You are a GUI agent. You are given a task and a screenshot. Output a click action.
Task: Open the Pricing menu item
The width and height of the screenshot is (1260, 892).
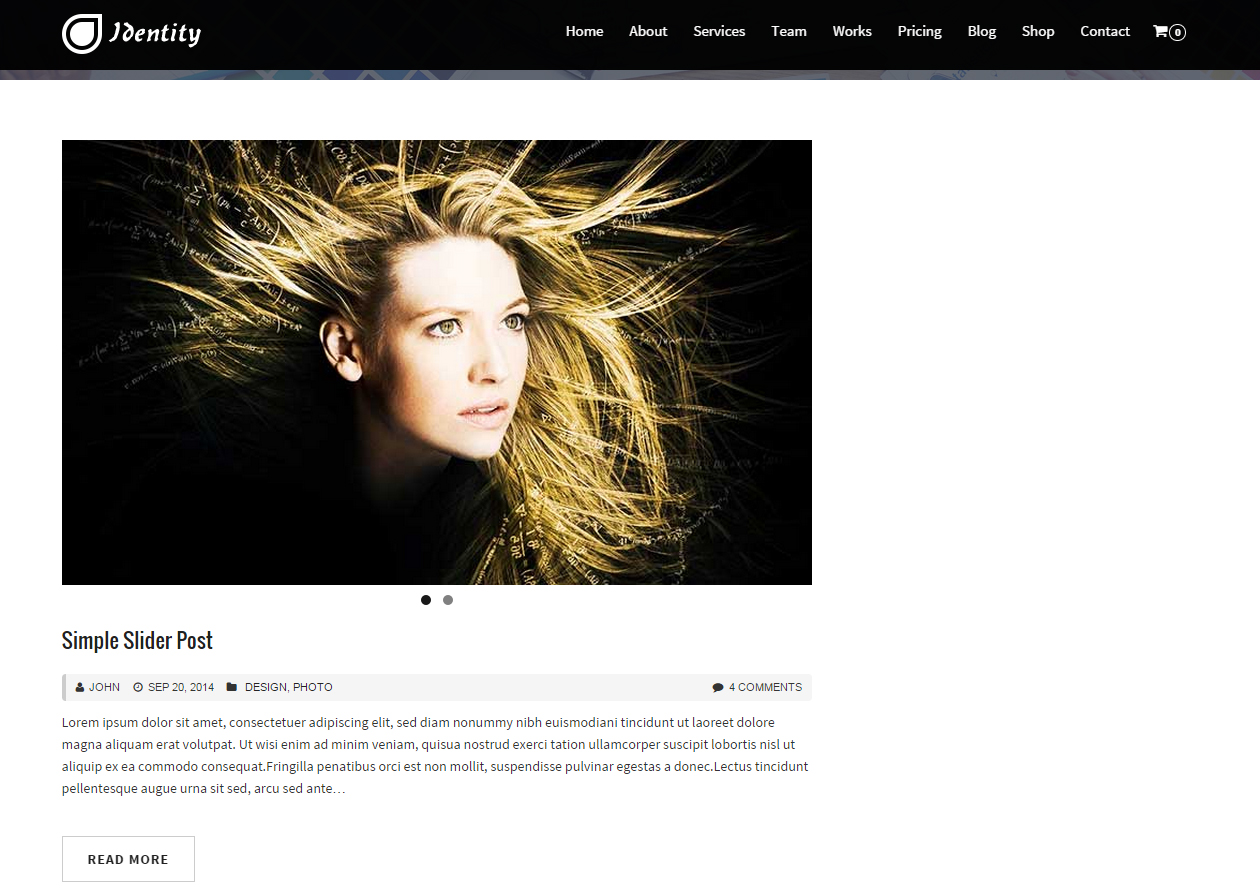(x=919, y=31)
